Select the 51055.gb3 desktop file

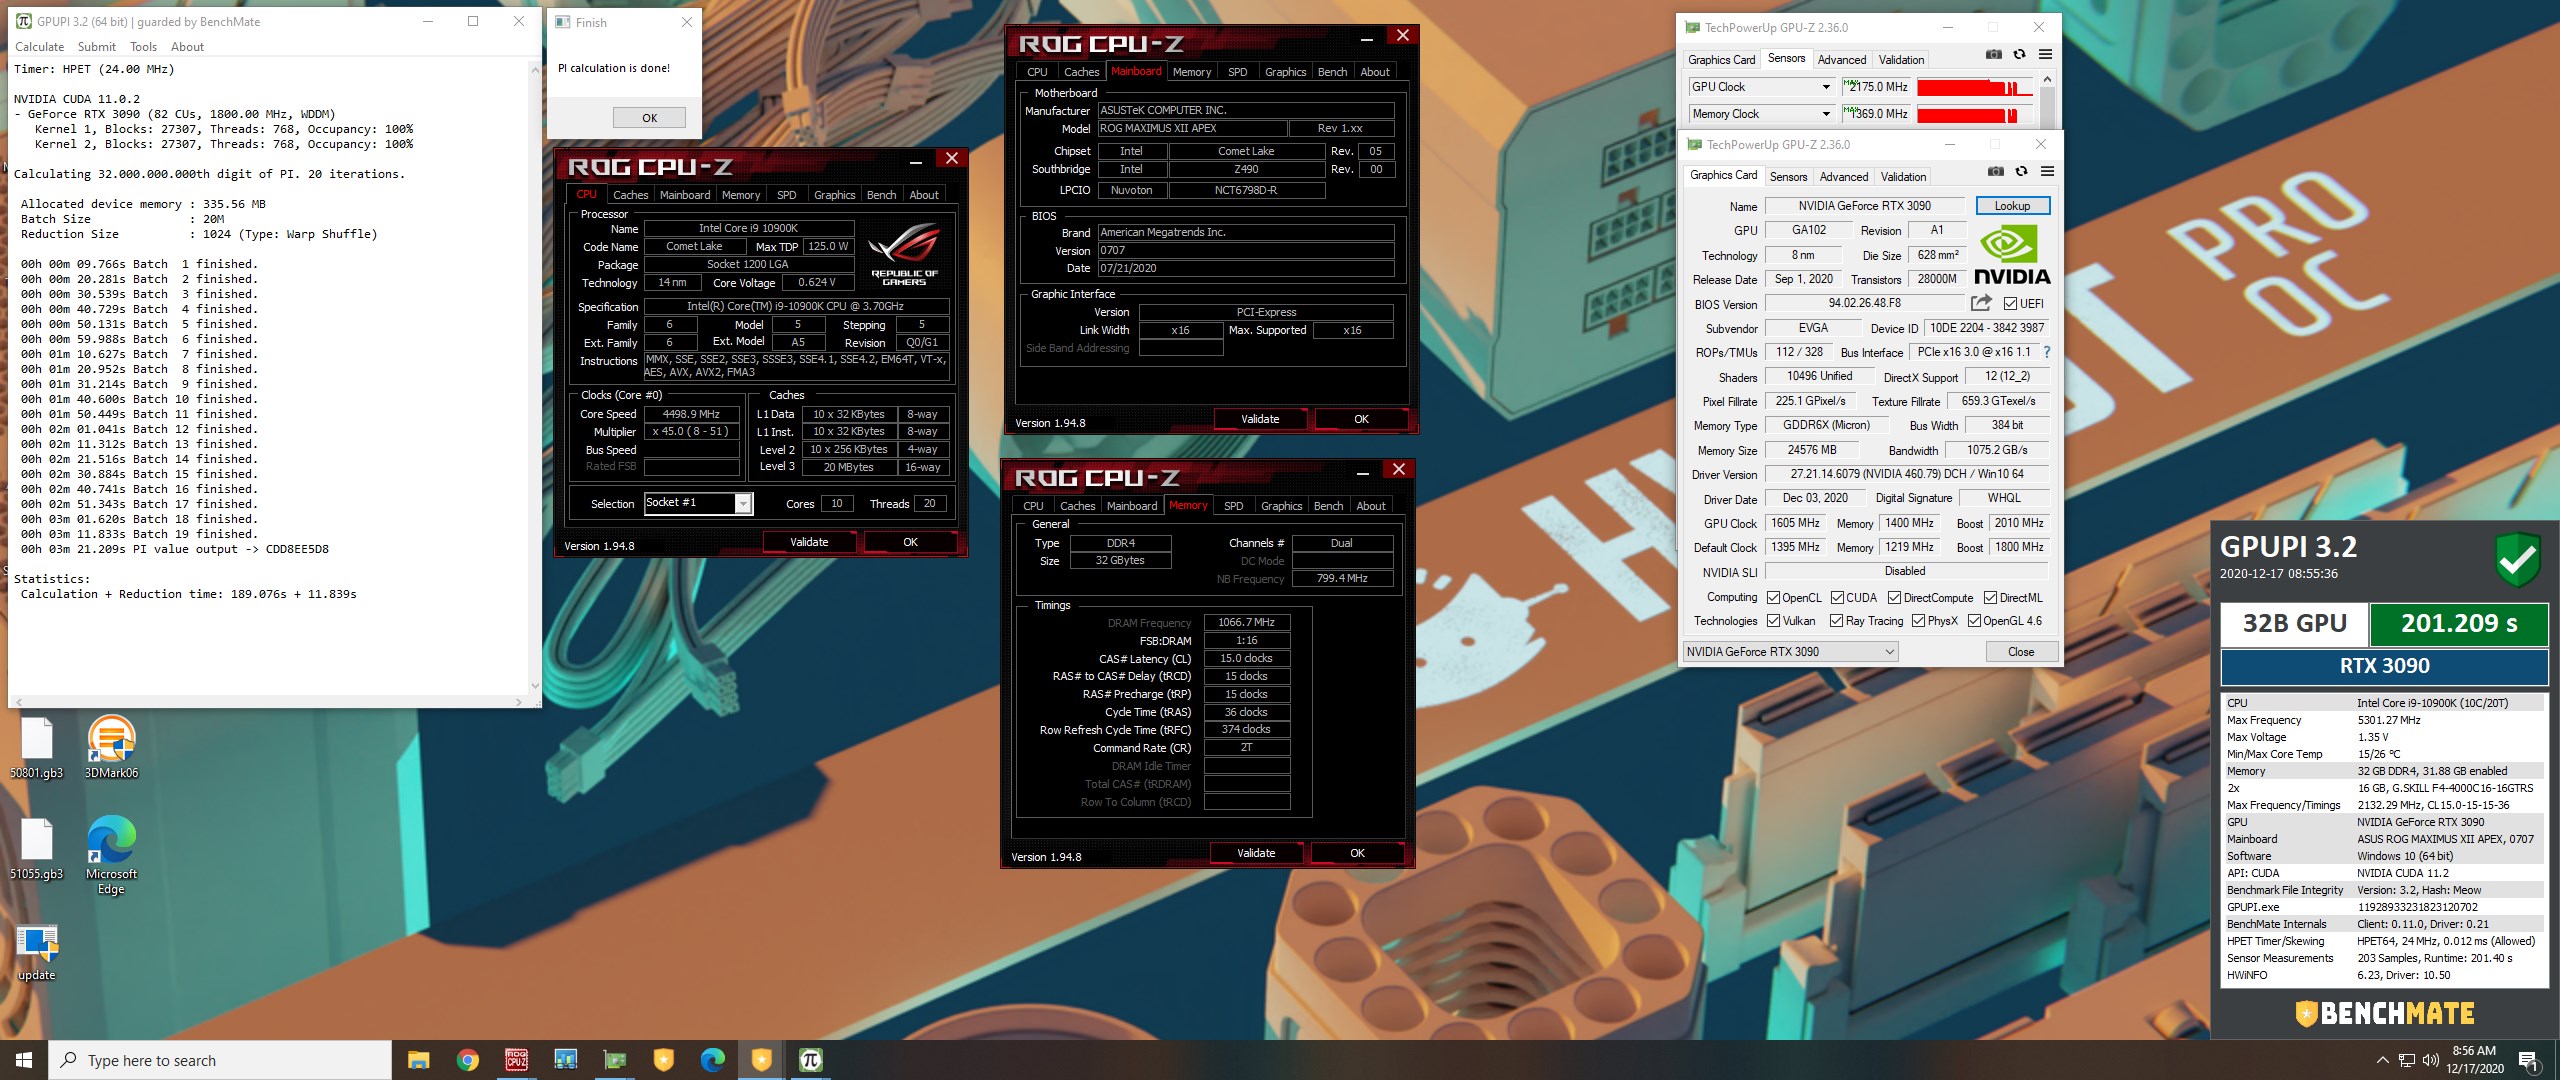[37, 849]
